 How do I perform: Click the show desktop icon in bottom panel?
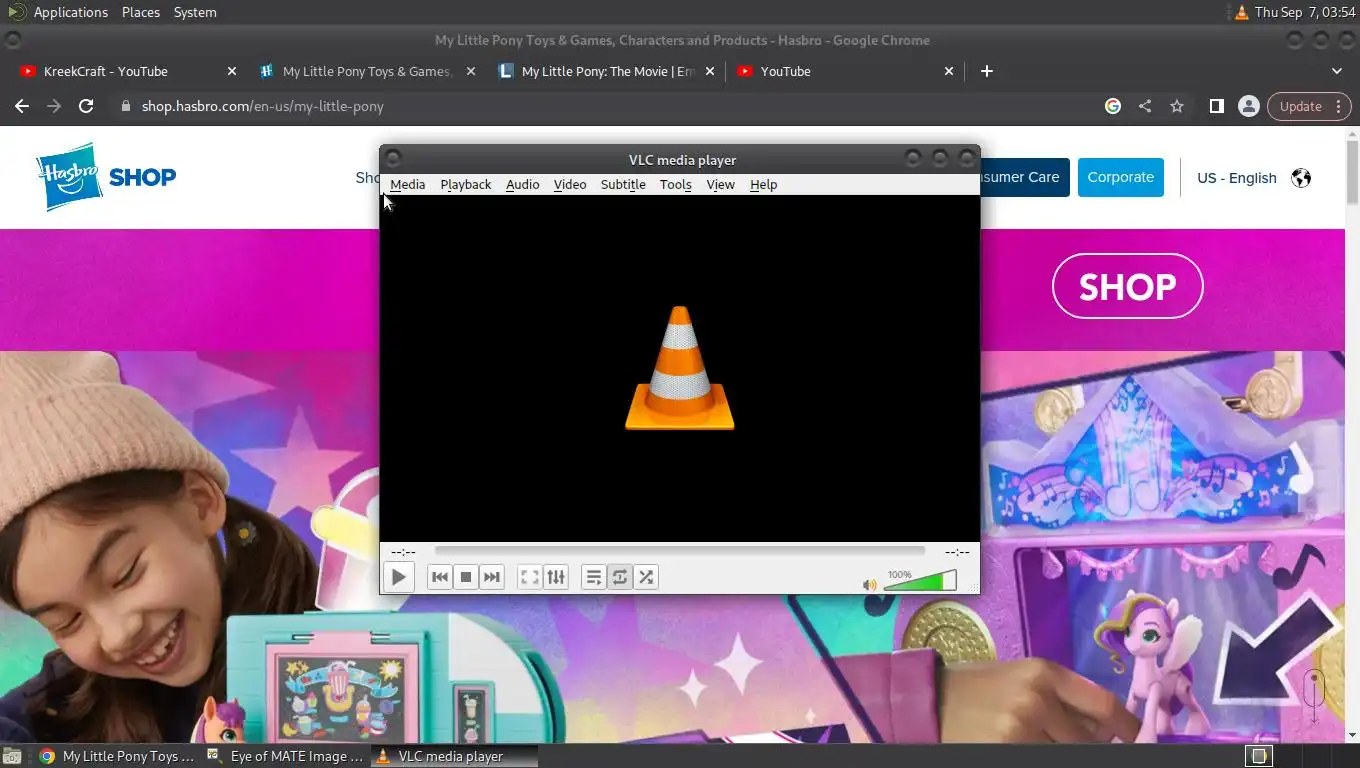pos(10,757)
